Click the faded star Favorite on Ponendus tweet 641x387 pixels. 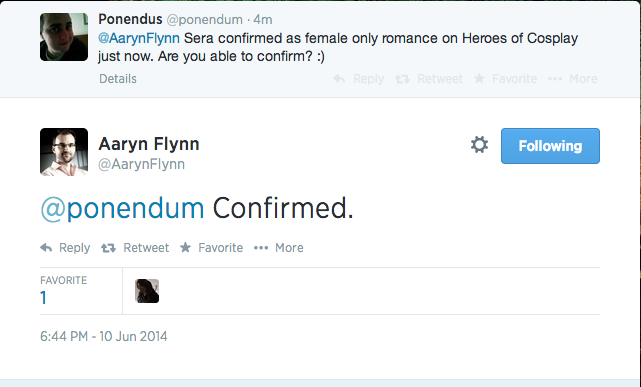pyautogui.click(x=479, y=78)
